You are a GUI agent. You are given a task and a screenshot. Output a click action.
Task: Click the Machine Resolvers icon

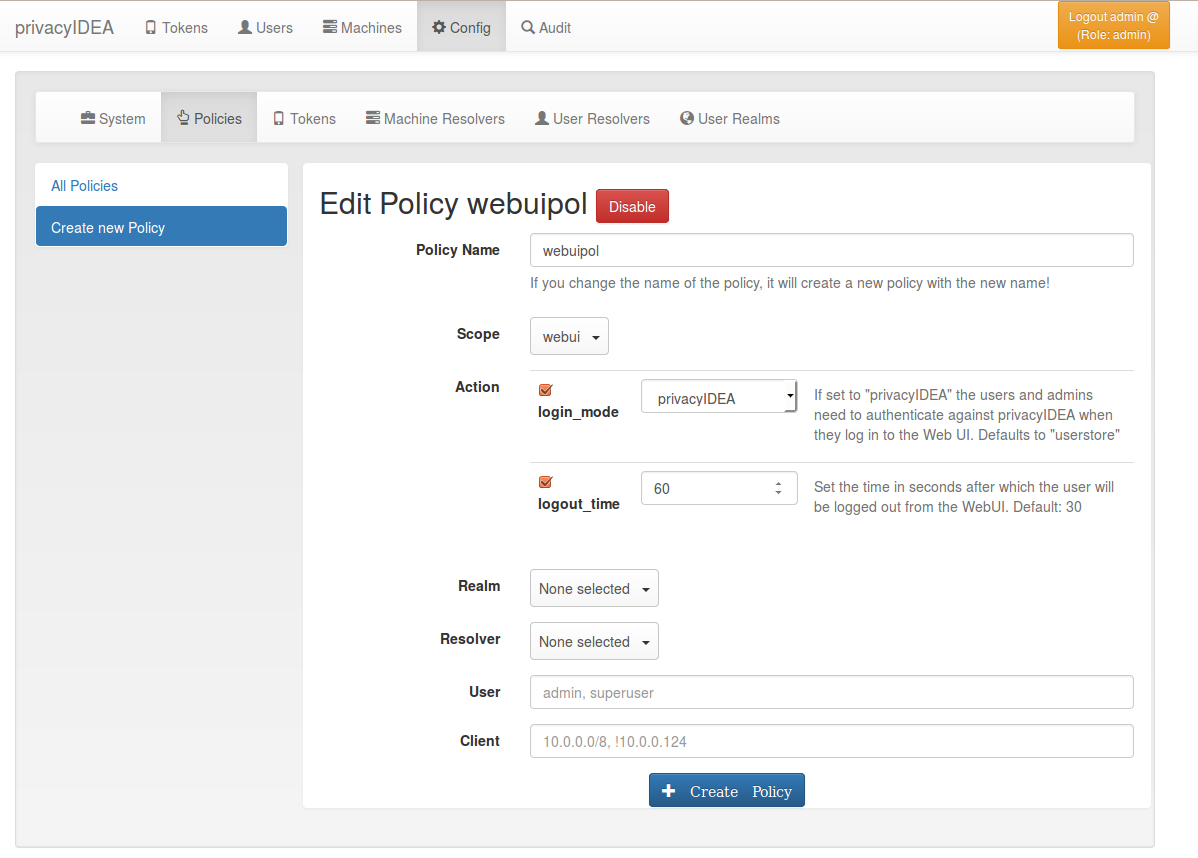click(371, 118)
